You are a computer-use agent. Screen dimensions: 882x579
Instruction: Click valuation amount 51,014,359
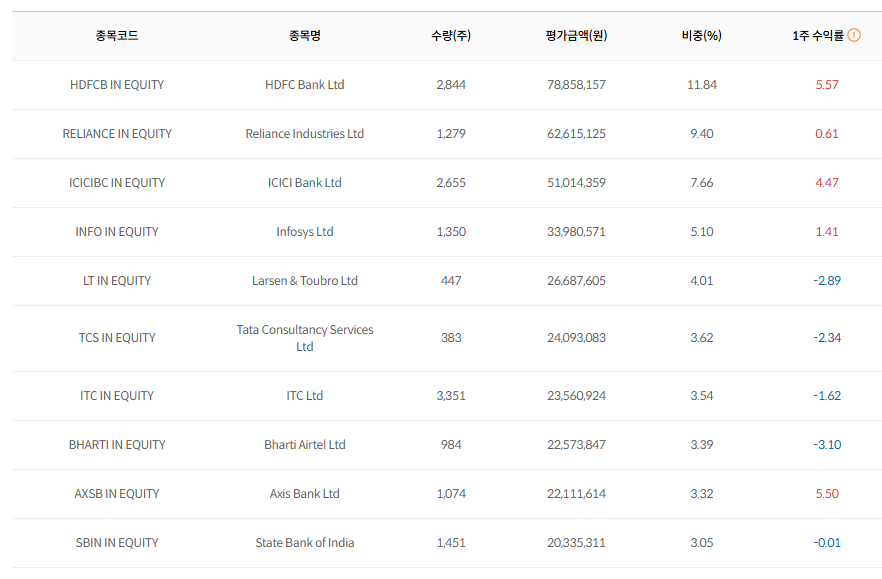click(x=577, y=183)
